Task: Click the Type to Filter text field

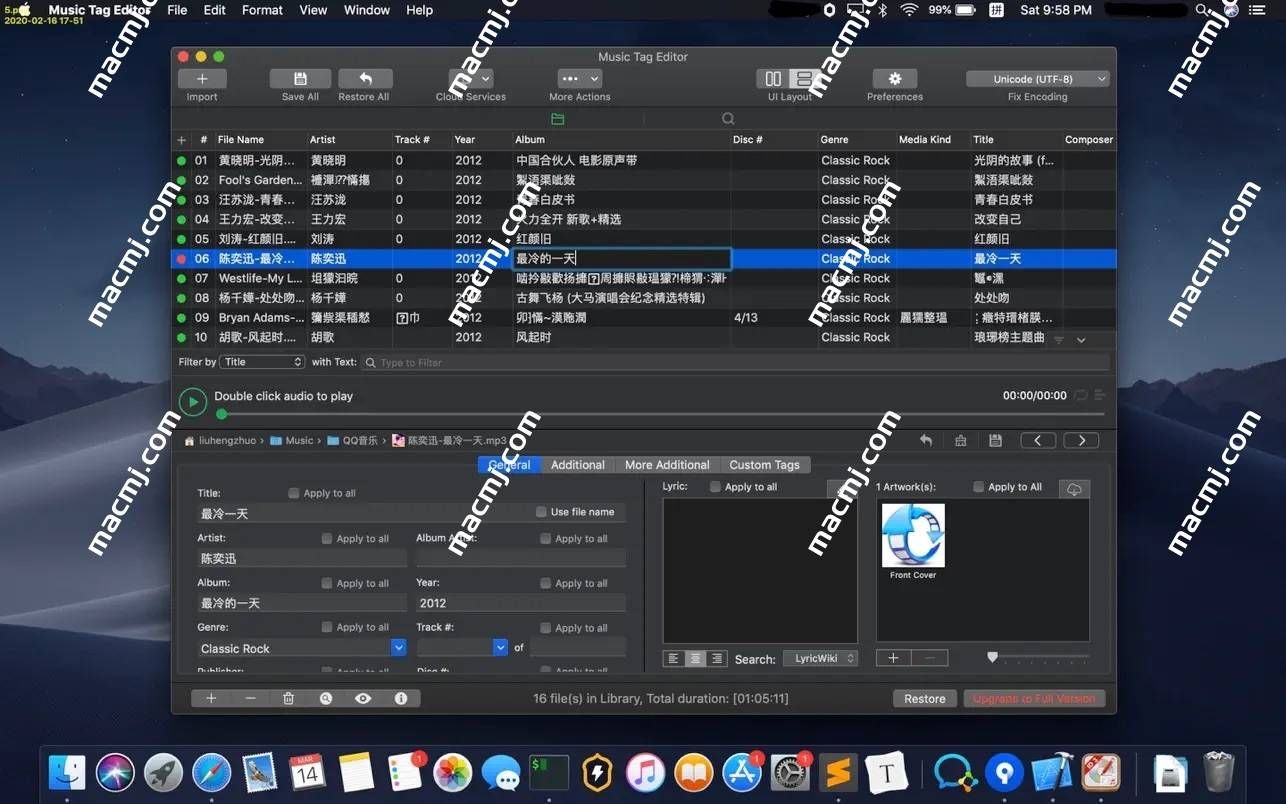Action: 735,362
